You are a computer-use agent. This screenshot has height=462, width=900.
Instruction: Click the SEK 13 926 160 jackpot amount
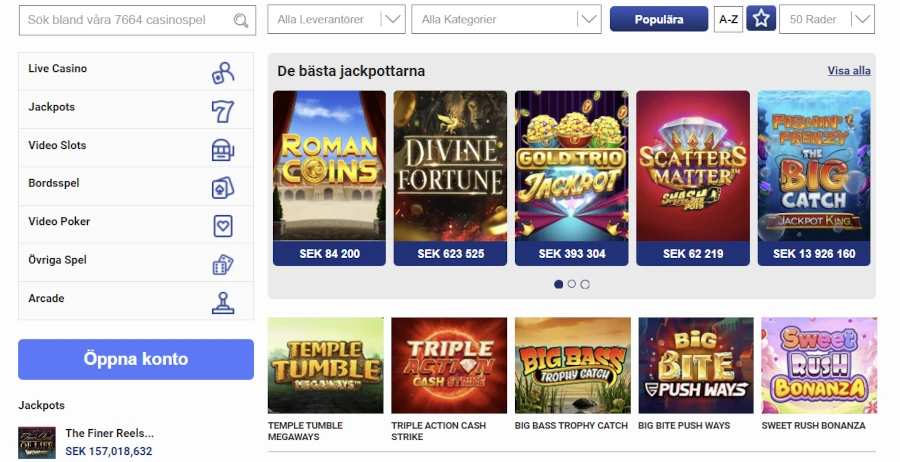814,254
